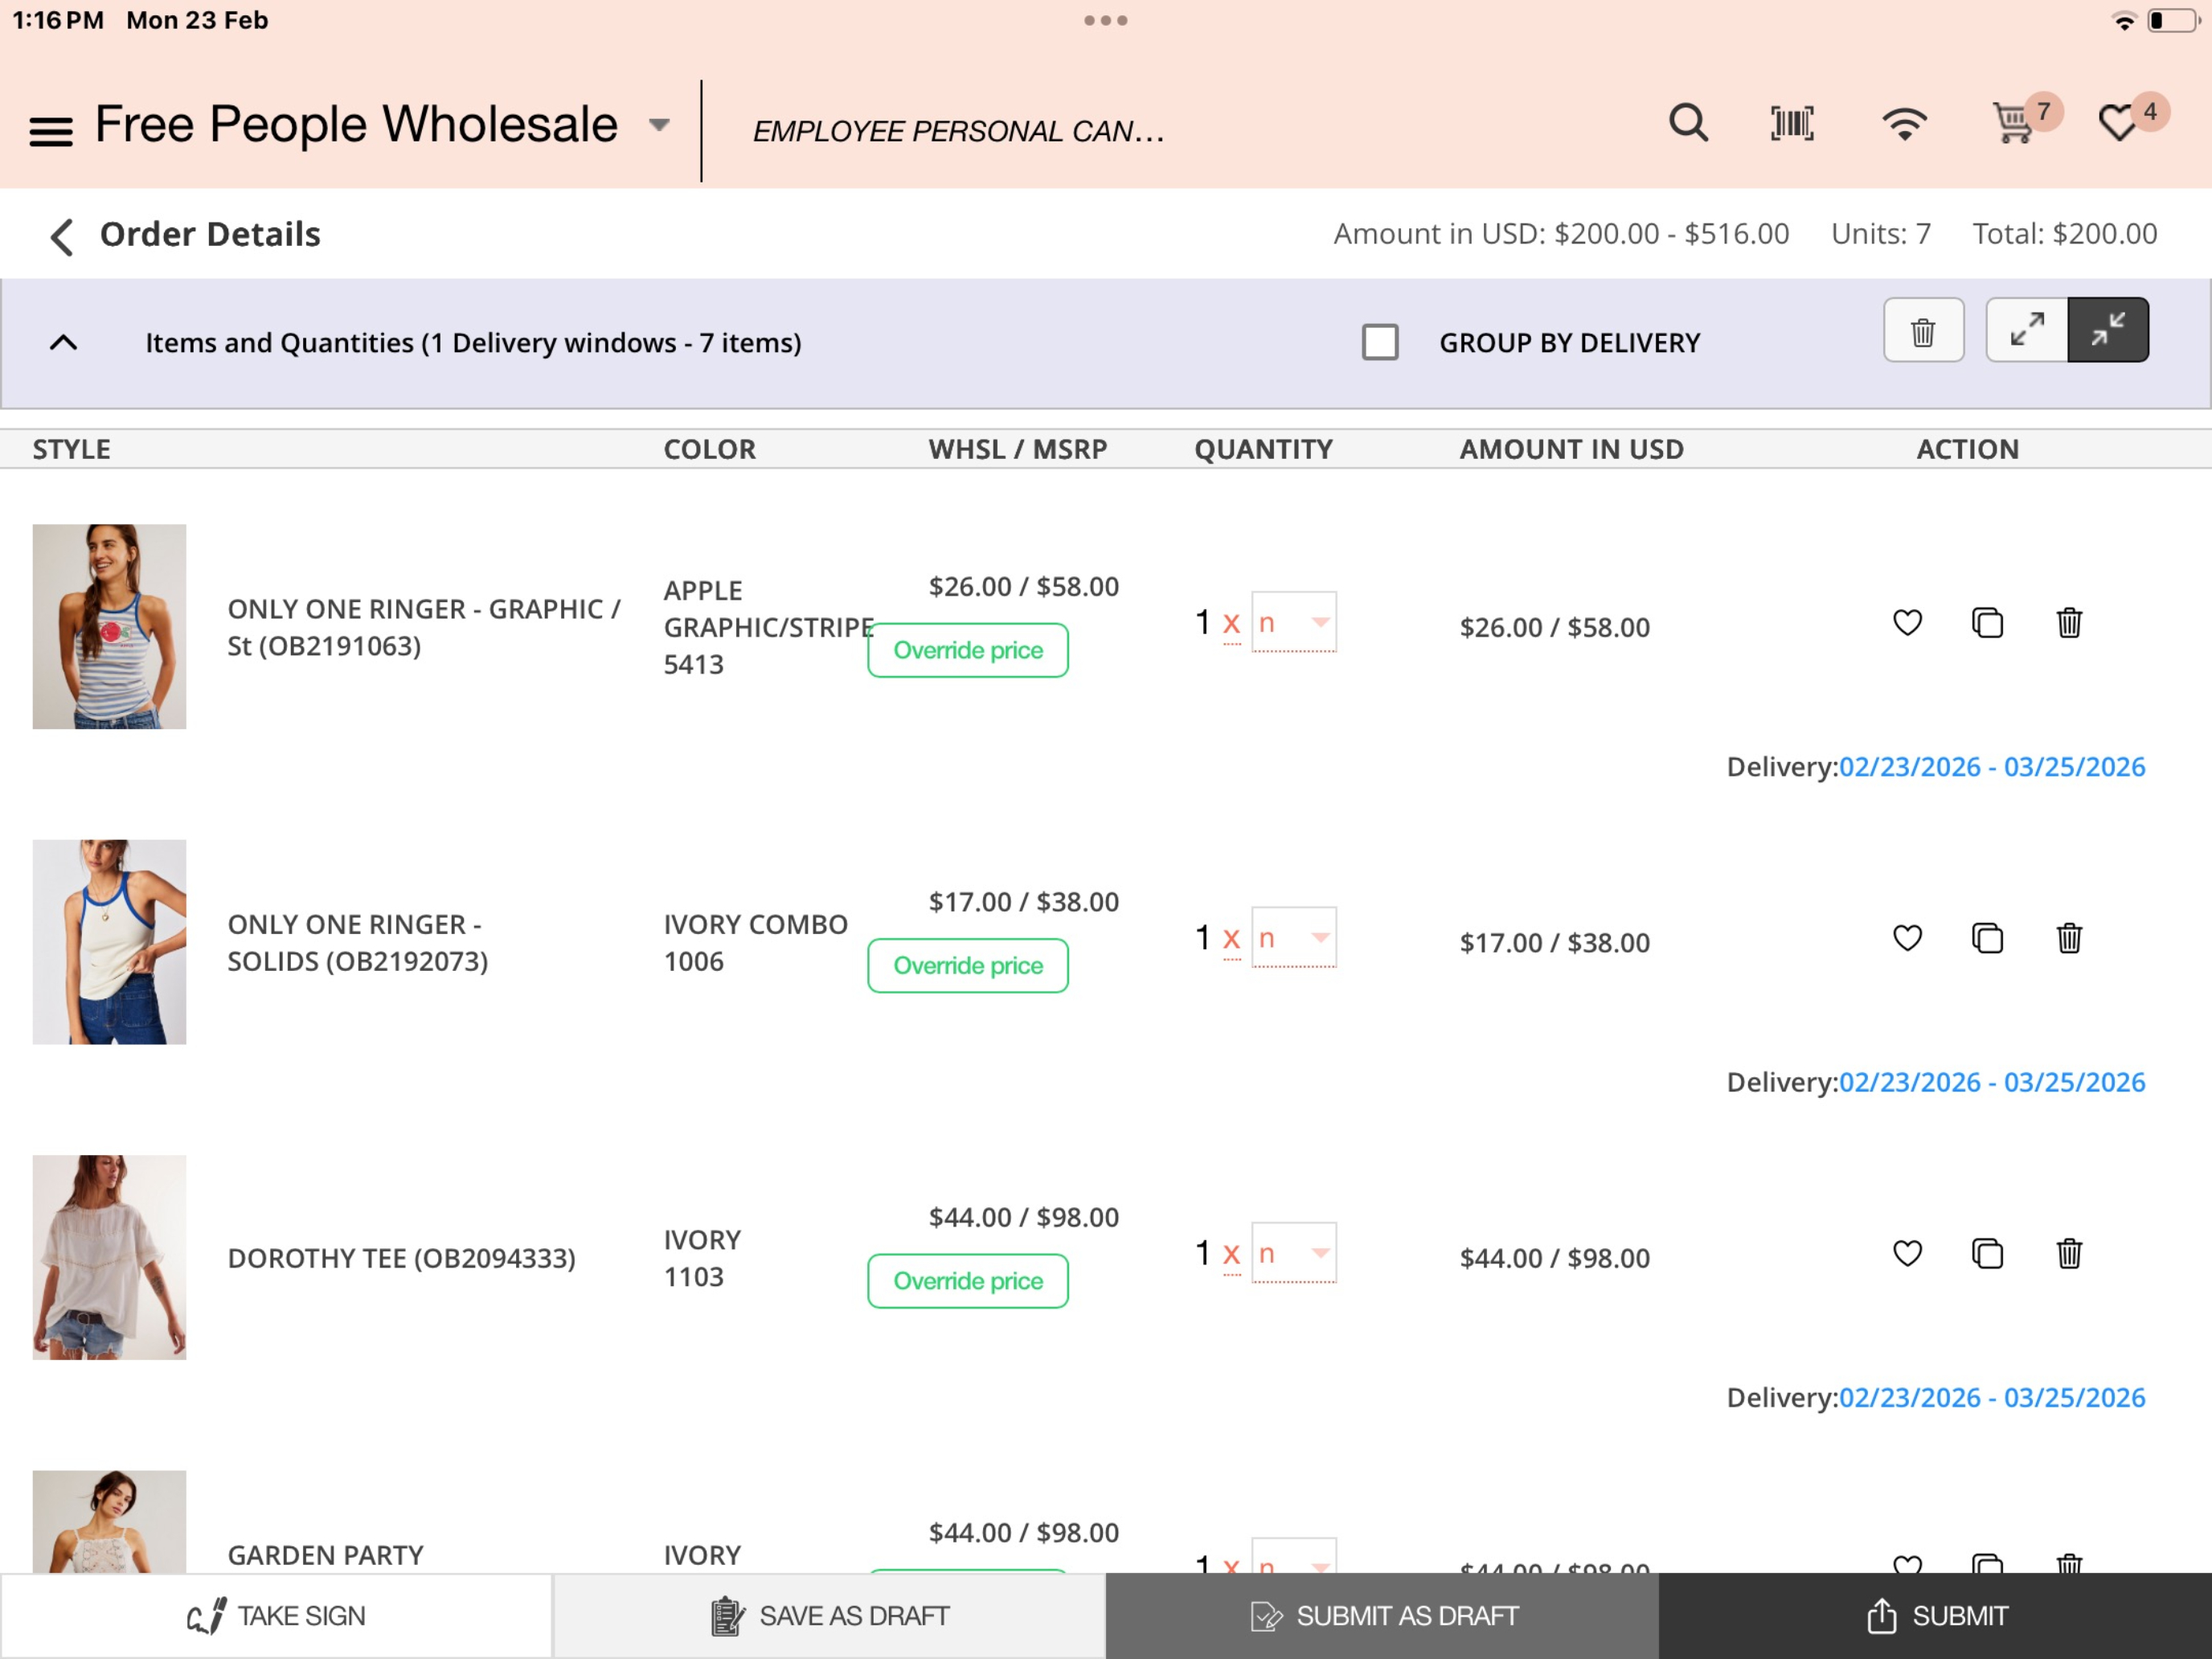The width and height of the screenshot is (2212, 1659).
Task: View the Dorothy Tee product thumbnail
Action: click(x=109, y=1257)
